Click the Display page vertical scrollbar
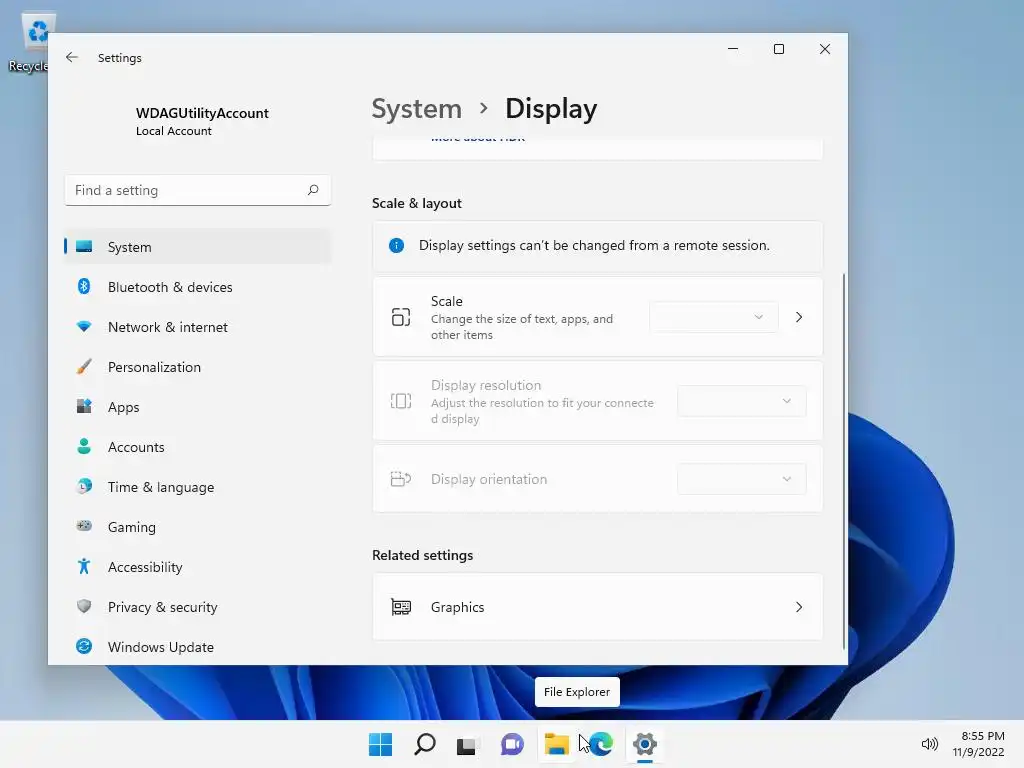 844,461
